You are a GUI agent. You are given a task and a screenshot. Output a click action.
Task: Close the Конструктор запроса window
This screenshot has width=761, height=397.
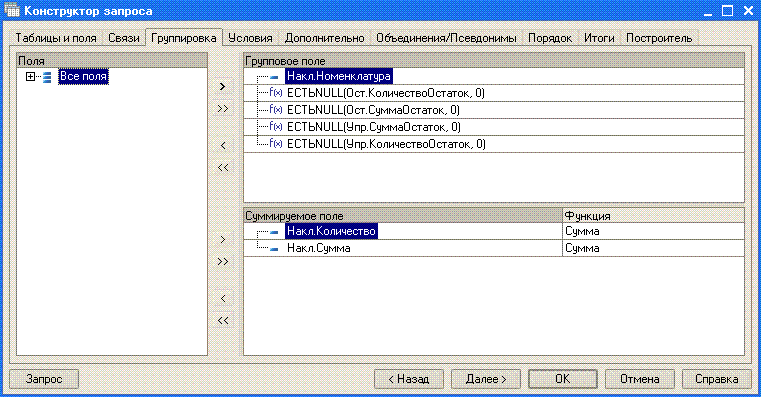pos(748,11)
